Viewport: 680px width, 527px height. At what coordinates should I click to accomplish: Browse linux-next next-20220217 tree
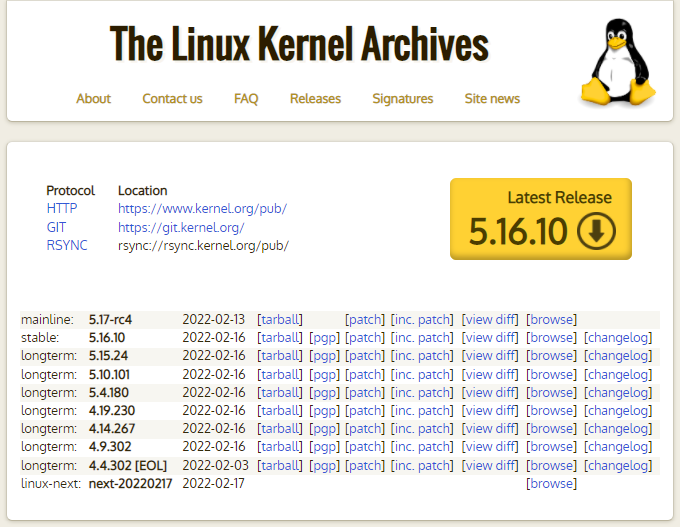[552, 483]
